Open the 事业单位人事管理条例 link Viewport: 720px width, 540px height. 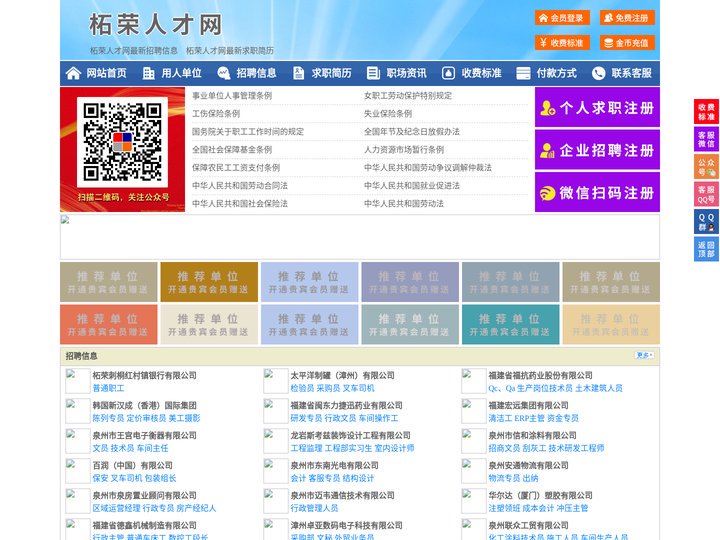click(232, 96)
